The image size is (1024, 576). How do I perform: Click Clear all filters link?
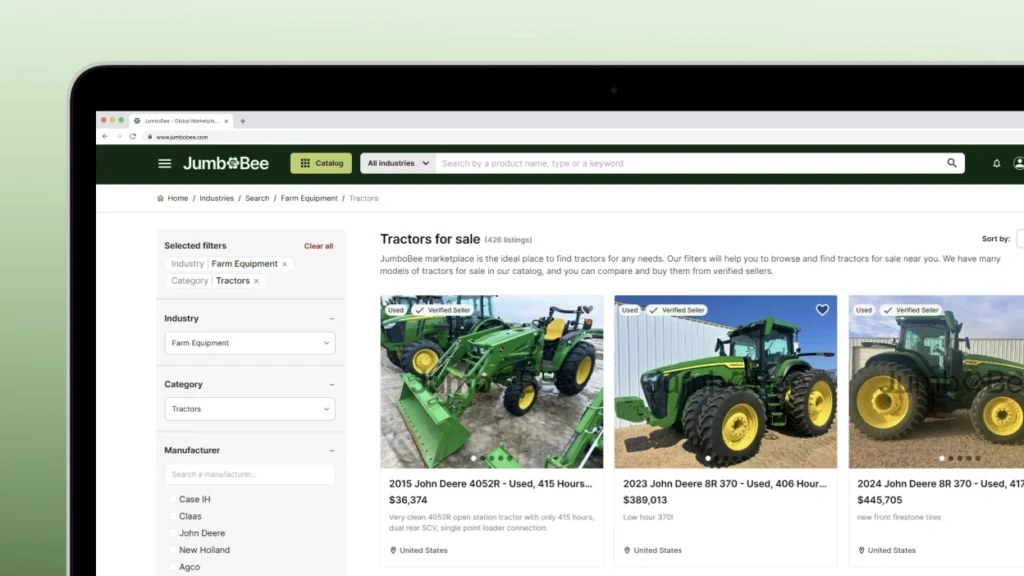[x=318, y=246]
